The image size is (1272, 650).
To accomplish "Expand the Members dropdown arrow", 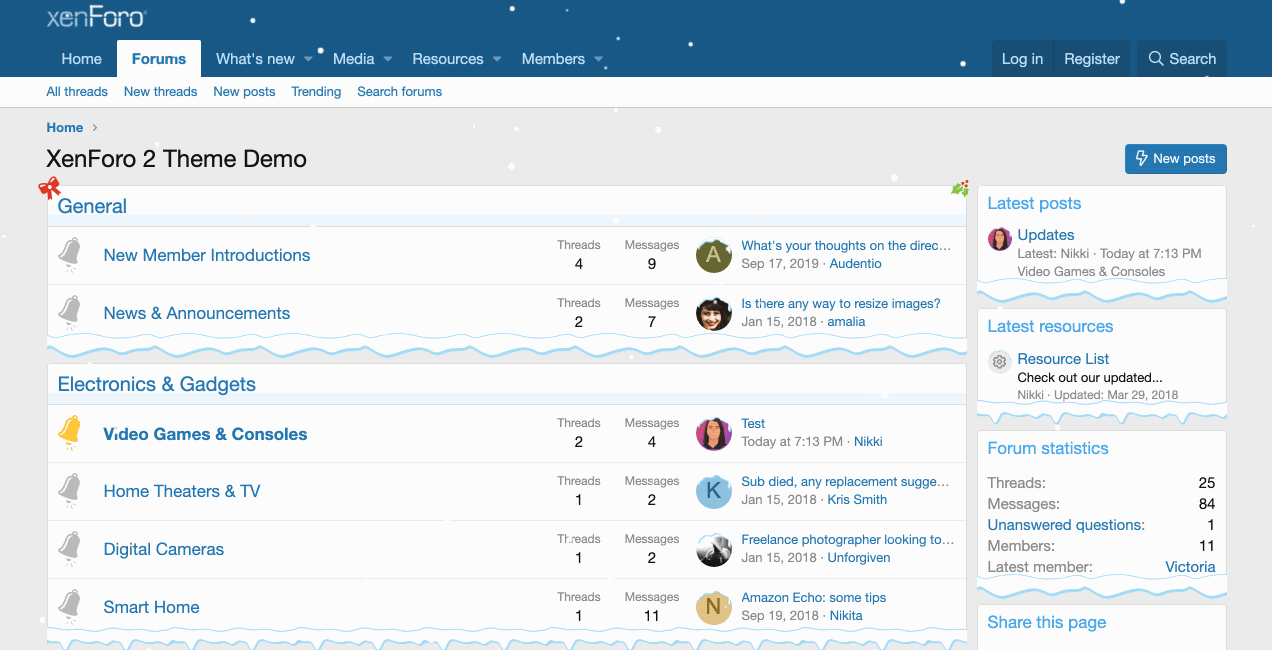I will pyautogui.click(x=599, y=59).
